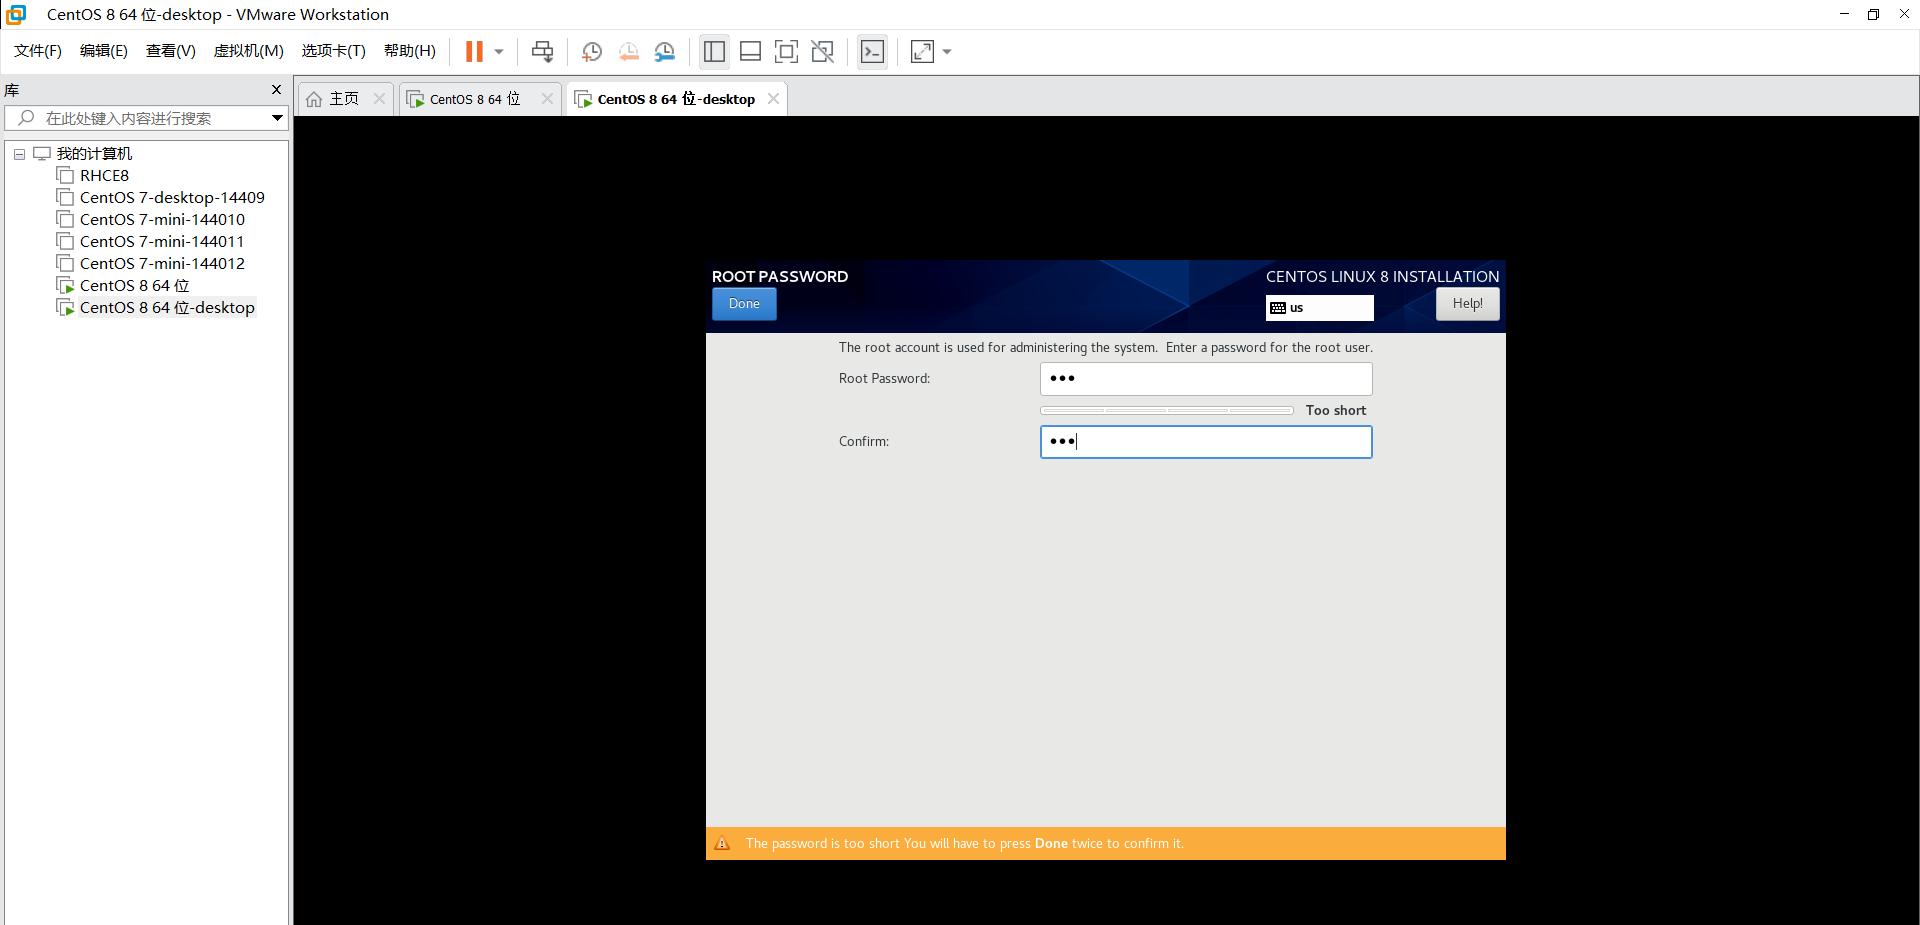Click the Too short strength label

1335,411
